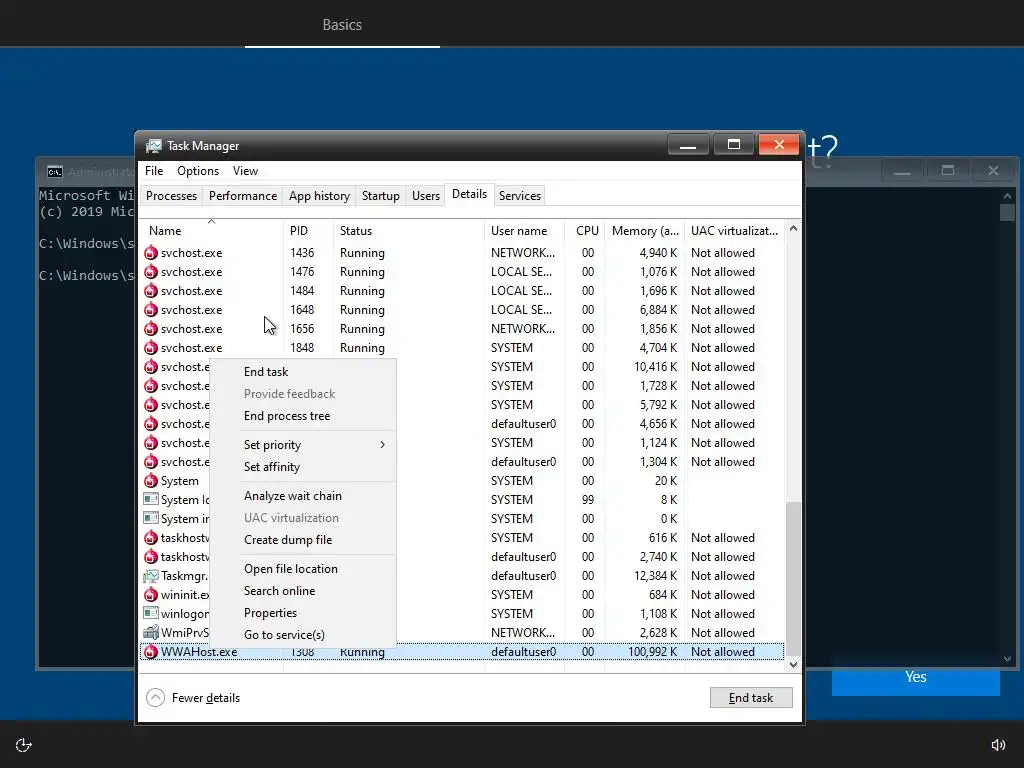The height and width of the screenshot is (768, 1024).
Task: Click the icon for svchost.exe PID 1436
Action: [151, 253]
